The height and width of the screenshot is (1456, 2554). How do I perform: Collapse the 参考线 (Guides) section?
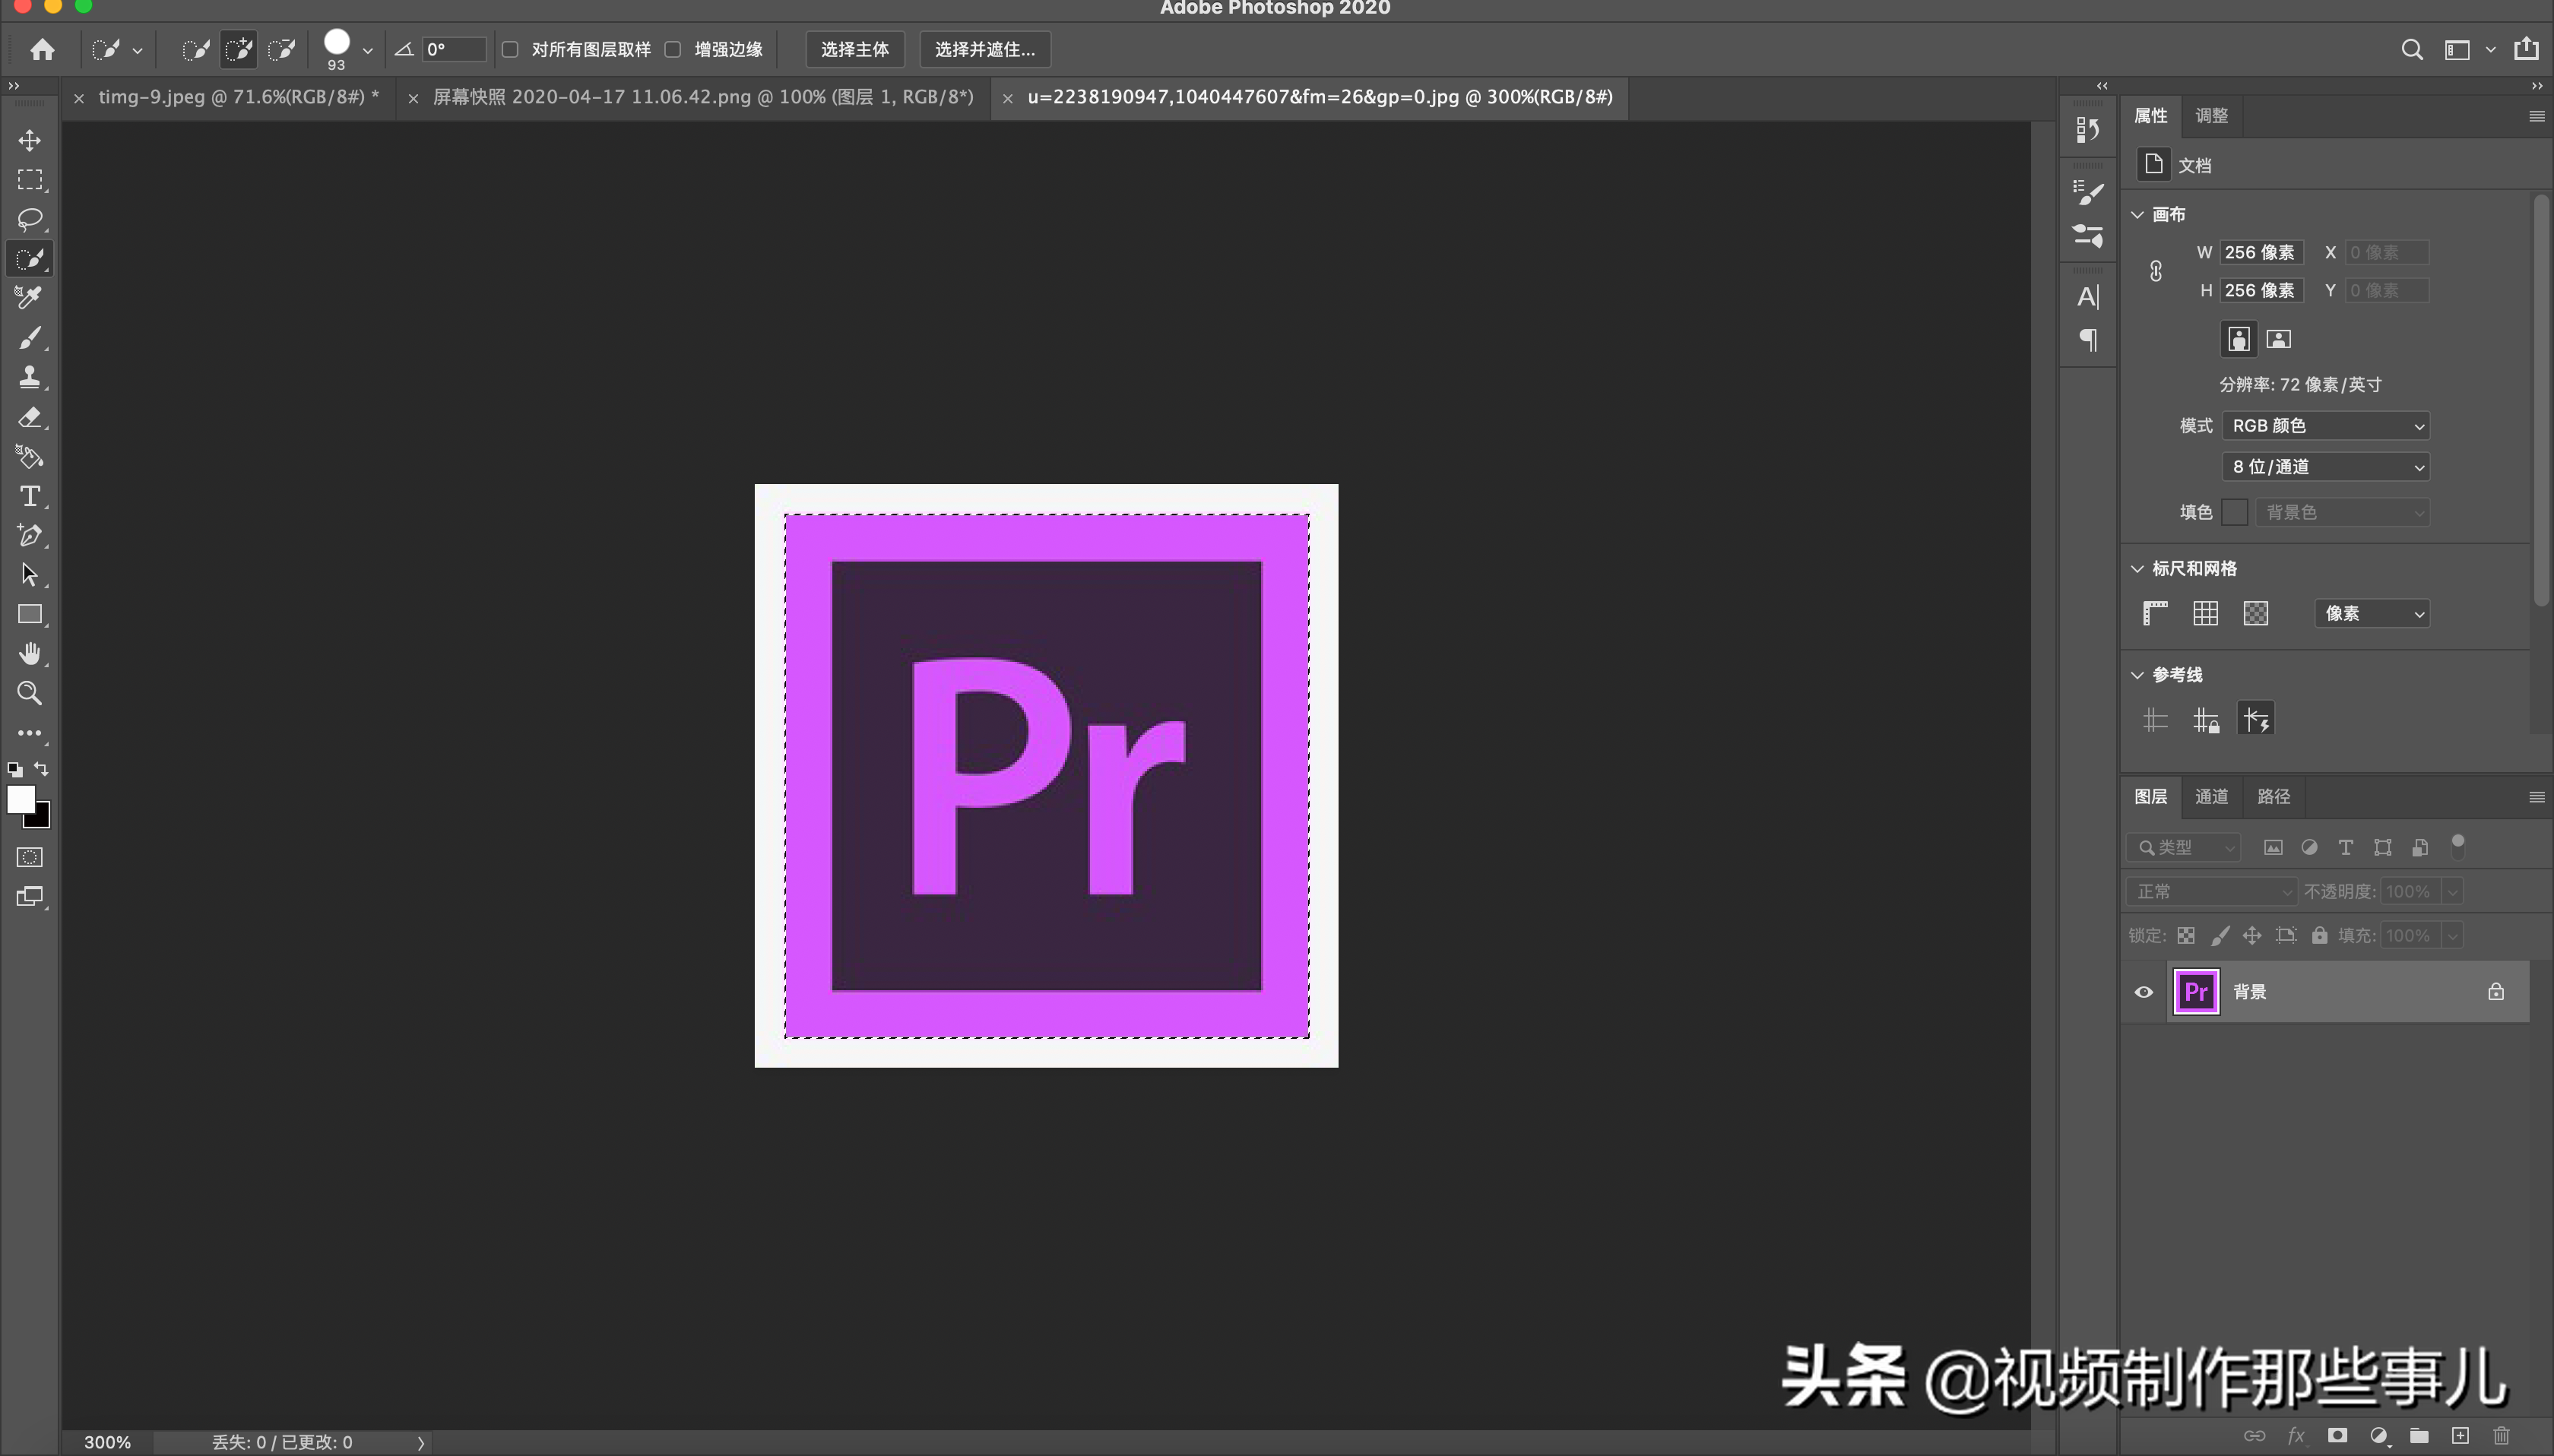point(2137,675)
